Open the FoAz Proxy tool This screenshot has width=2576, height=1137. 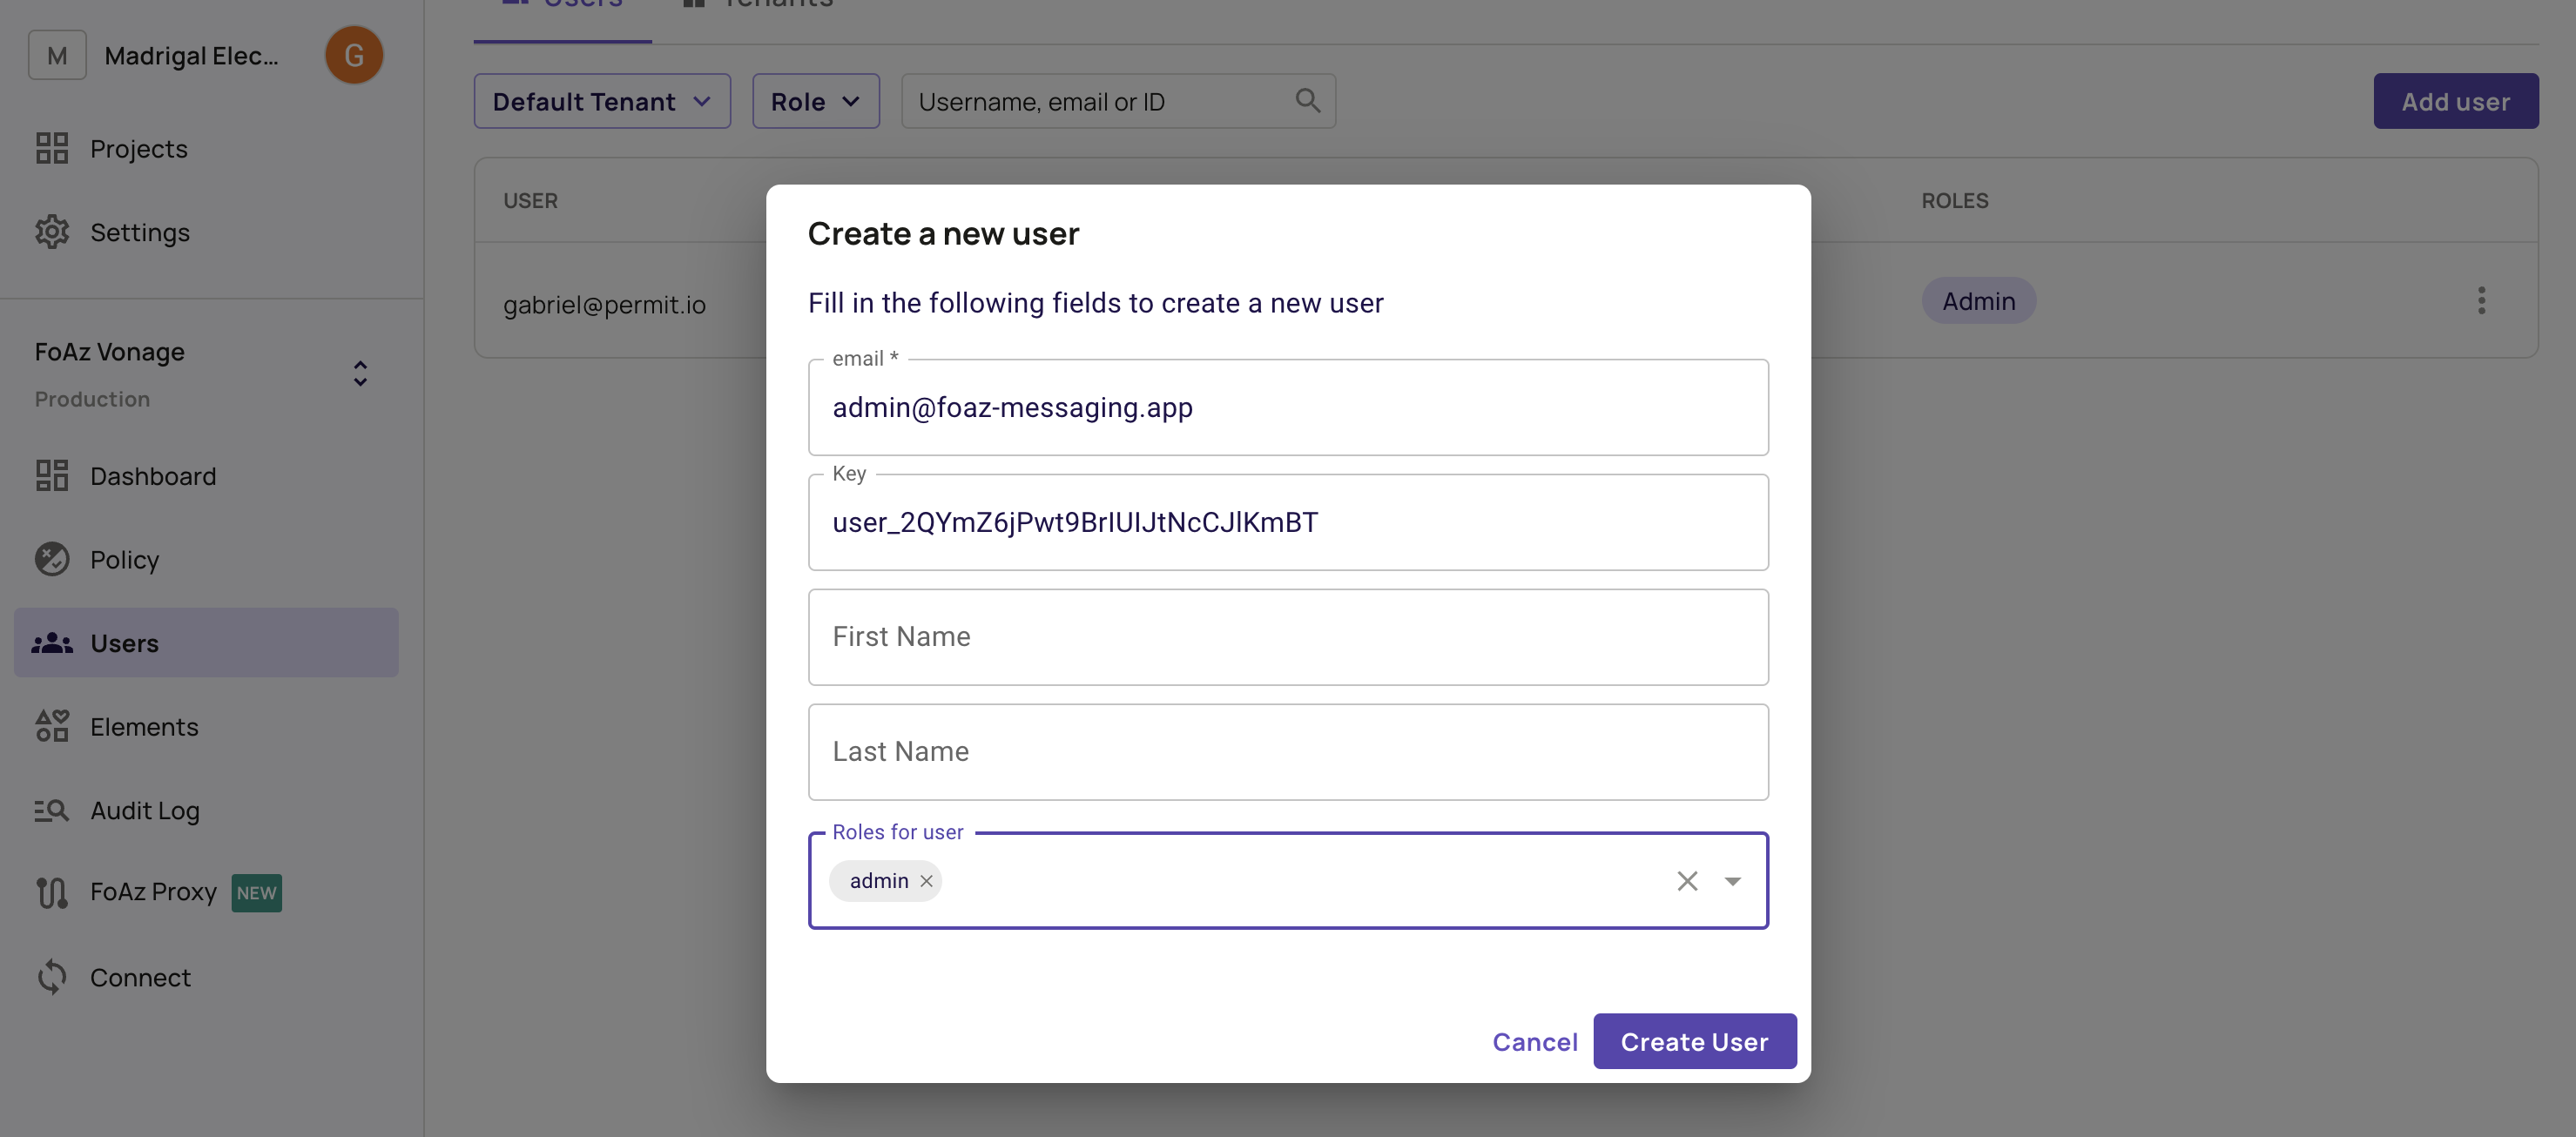tap(152, 893)
